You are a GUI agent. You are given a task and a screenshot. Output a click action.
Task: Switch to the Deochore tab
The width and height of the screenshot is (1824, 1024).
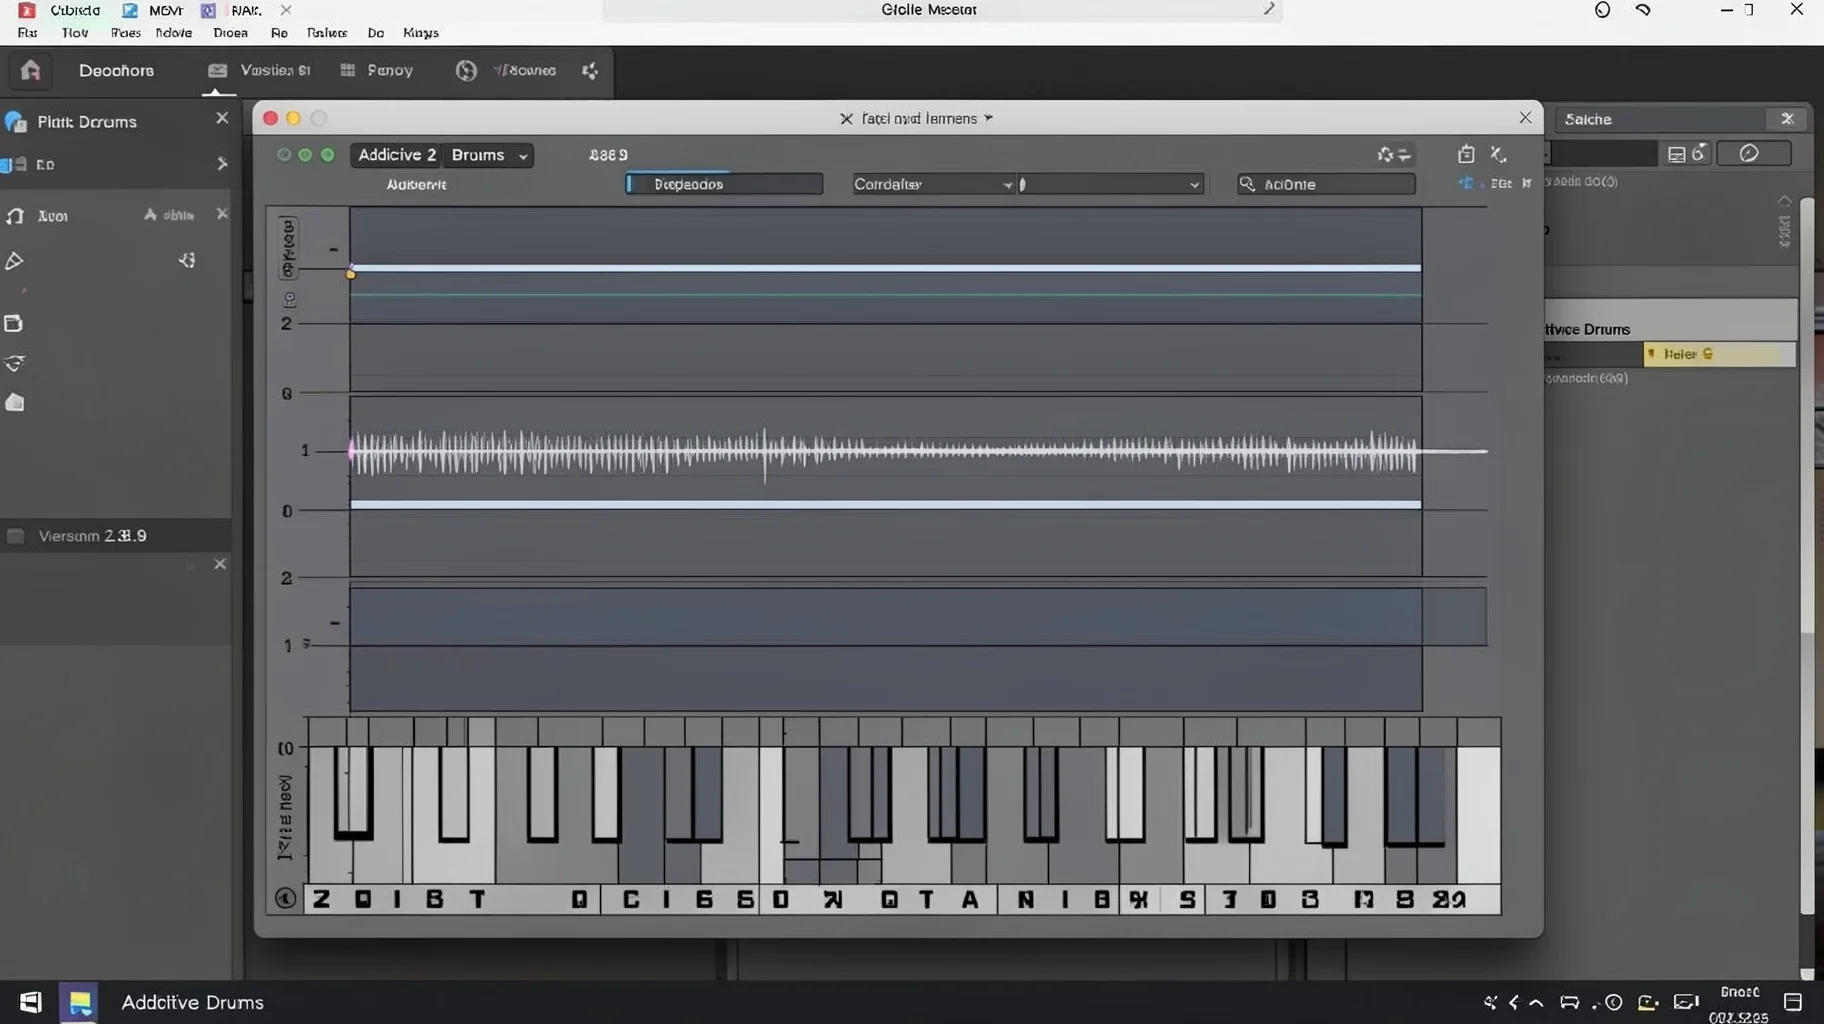tap(117, 70)
